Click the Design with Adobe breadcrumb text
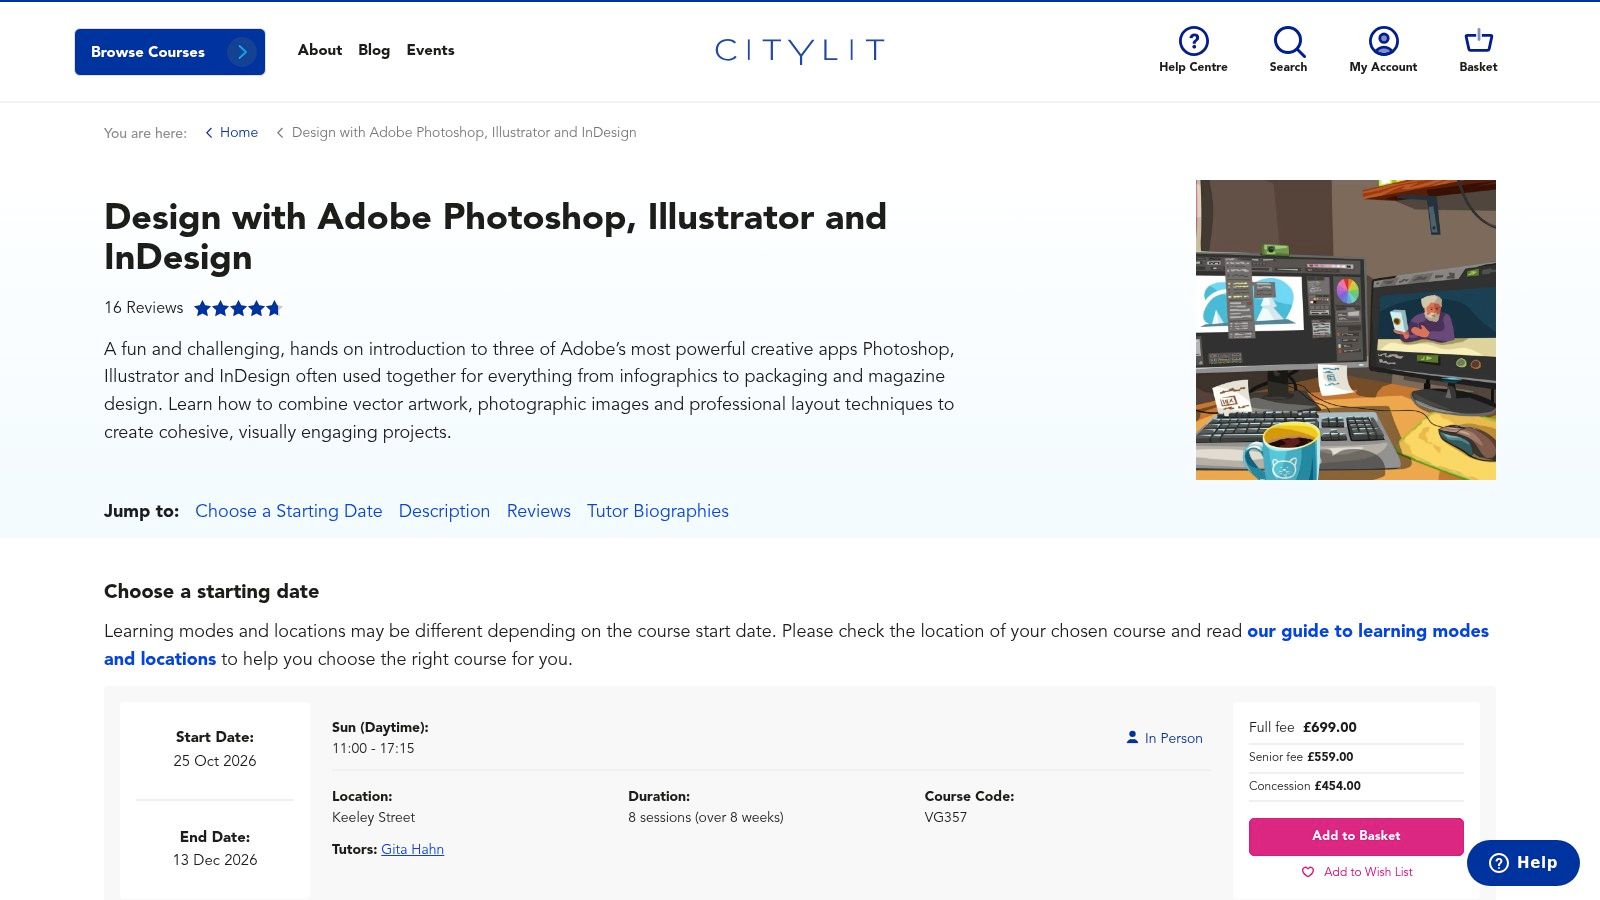Screen dimensions: 1600x900 pos(464,132)
